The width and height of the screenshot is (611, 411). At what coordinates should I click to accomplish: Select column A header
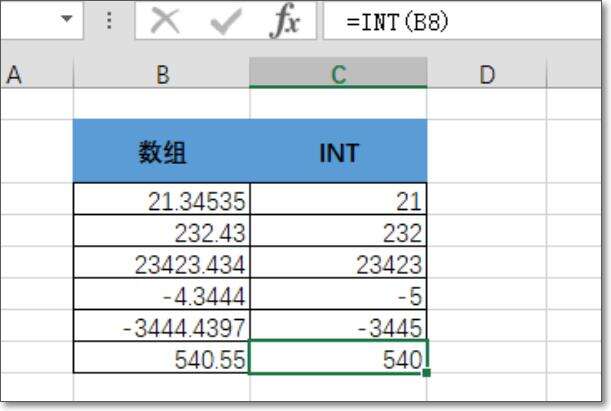click(37, 74)
